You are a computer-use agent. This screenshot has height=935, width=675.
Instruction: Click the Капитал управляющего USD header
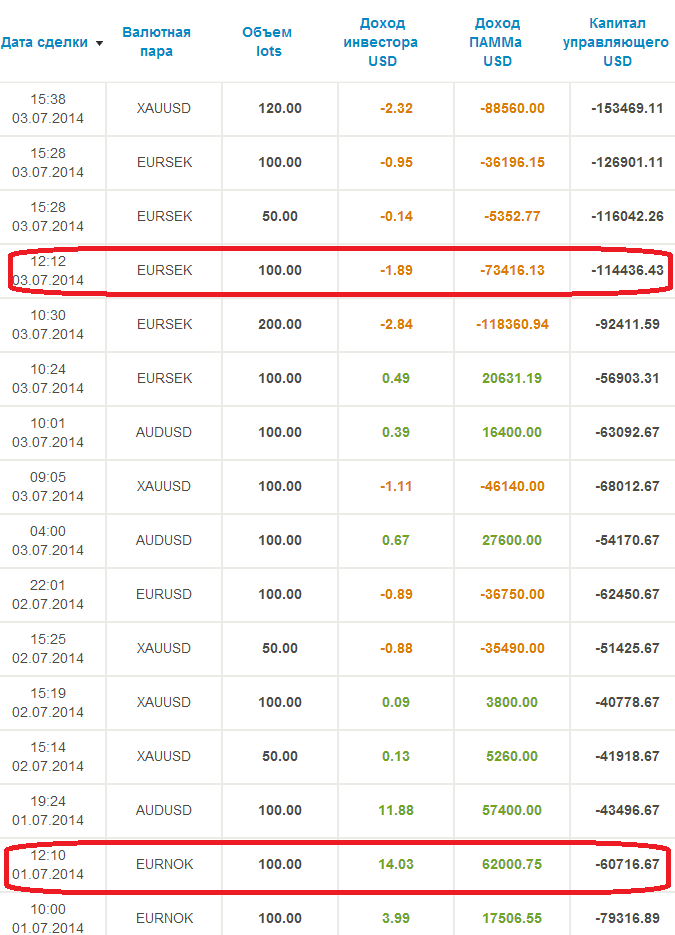click(617, 42)
